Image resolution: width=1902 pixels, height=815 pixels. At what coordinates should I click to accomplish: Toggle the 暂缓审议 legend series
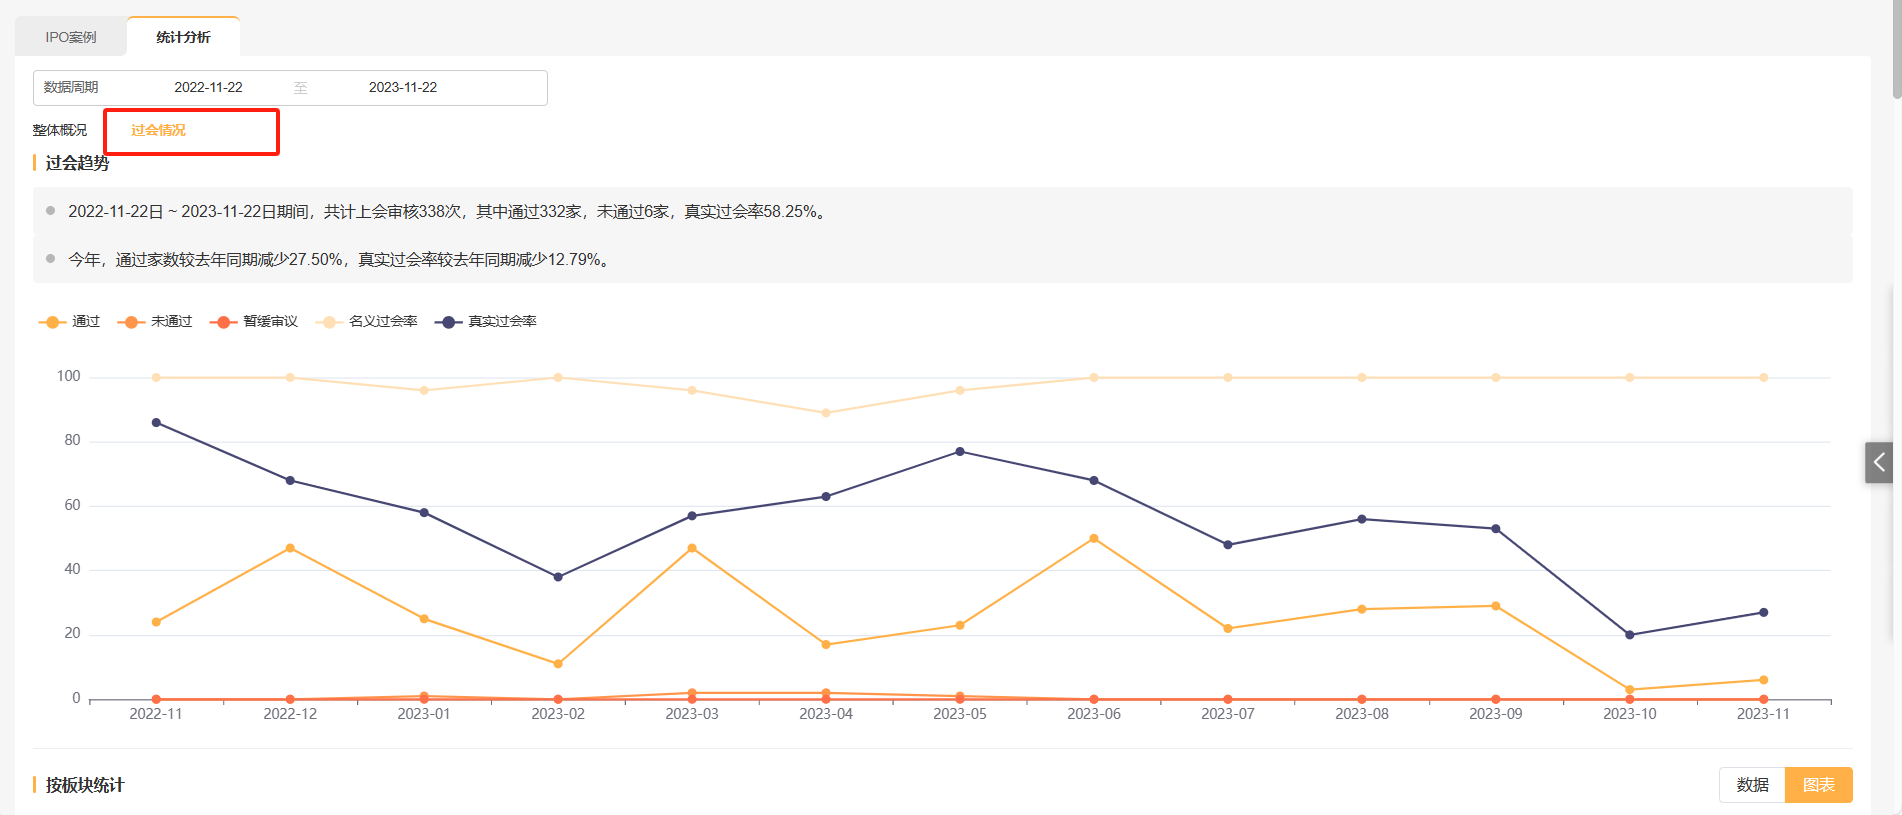pos(254,321)
